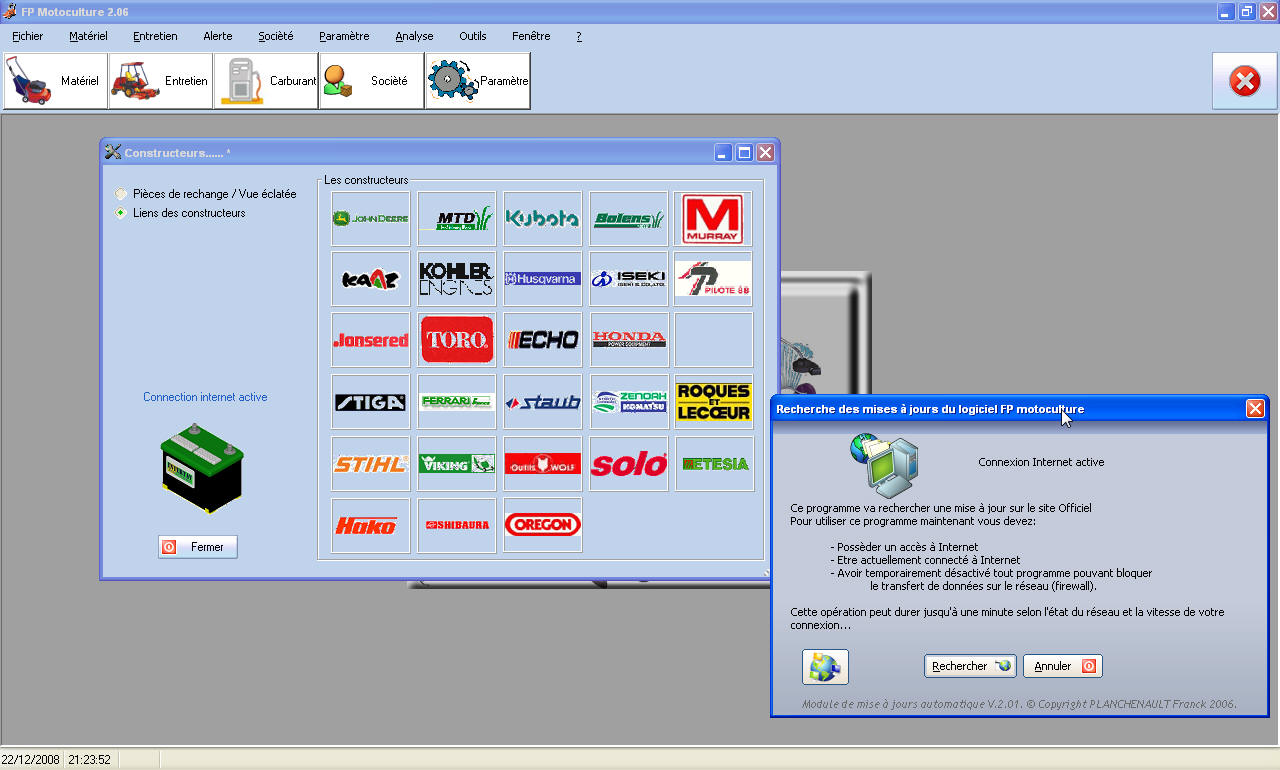Open the Outils menu
Screen dimensions: 1280x770
pos(472,36)
